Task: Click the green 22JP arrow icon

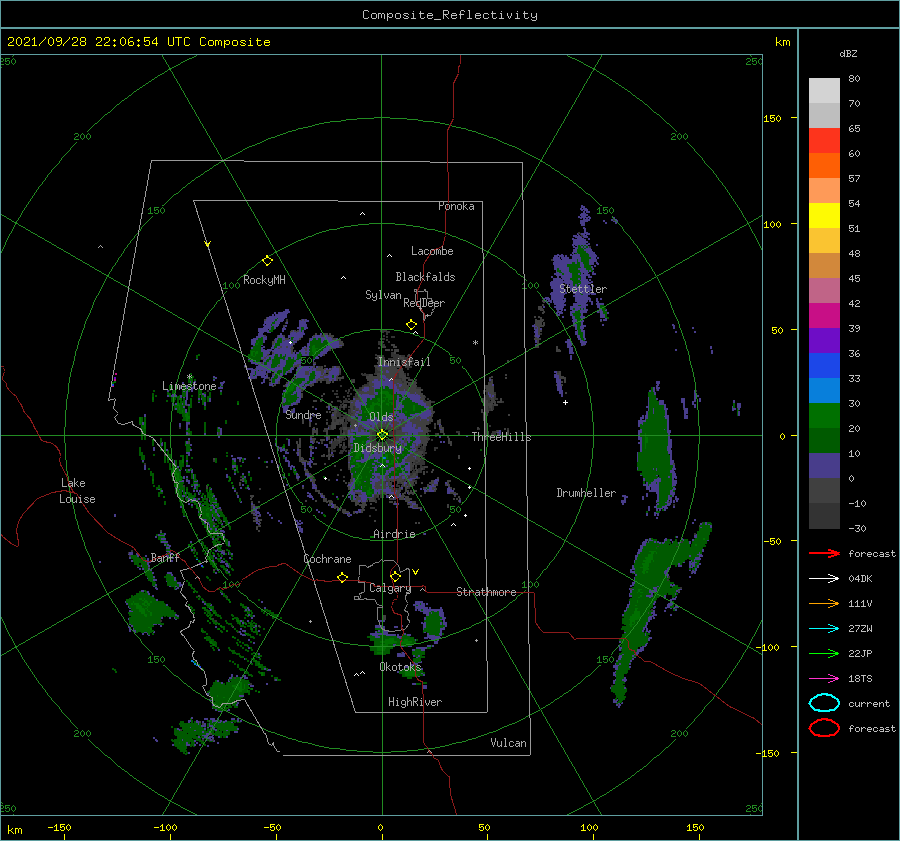Action: coord(824,653)
